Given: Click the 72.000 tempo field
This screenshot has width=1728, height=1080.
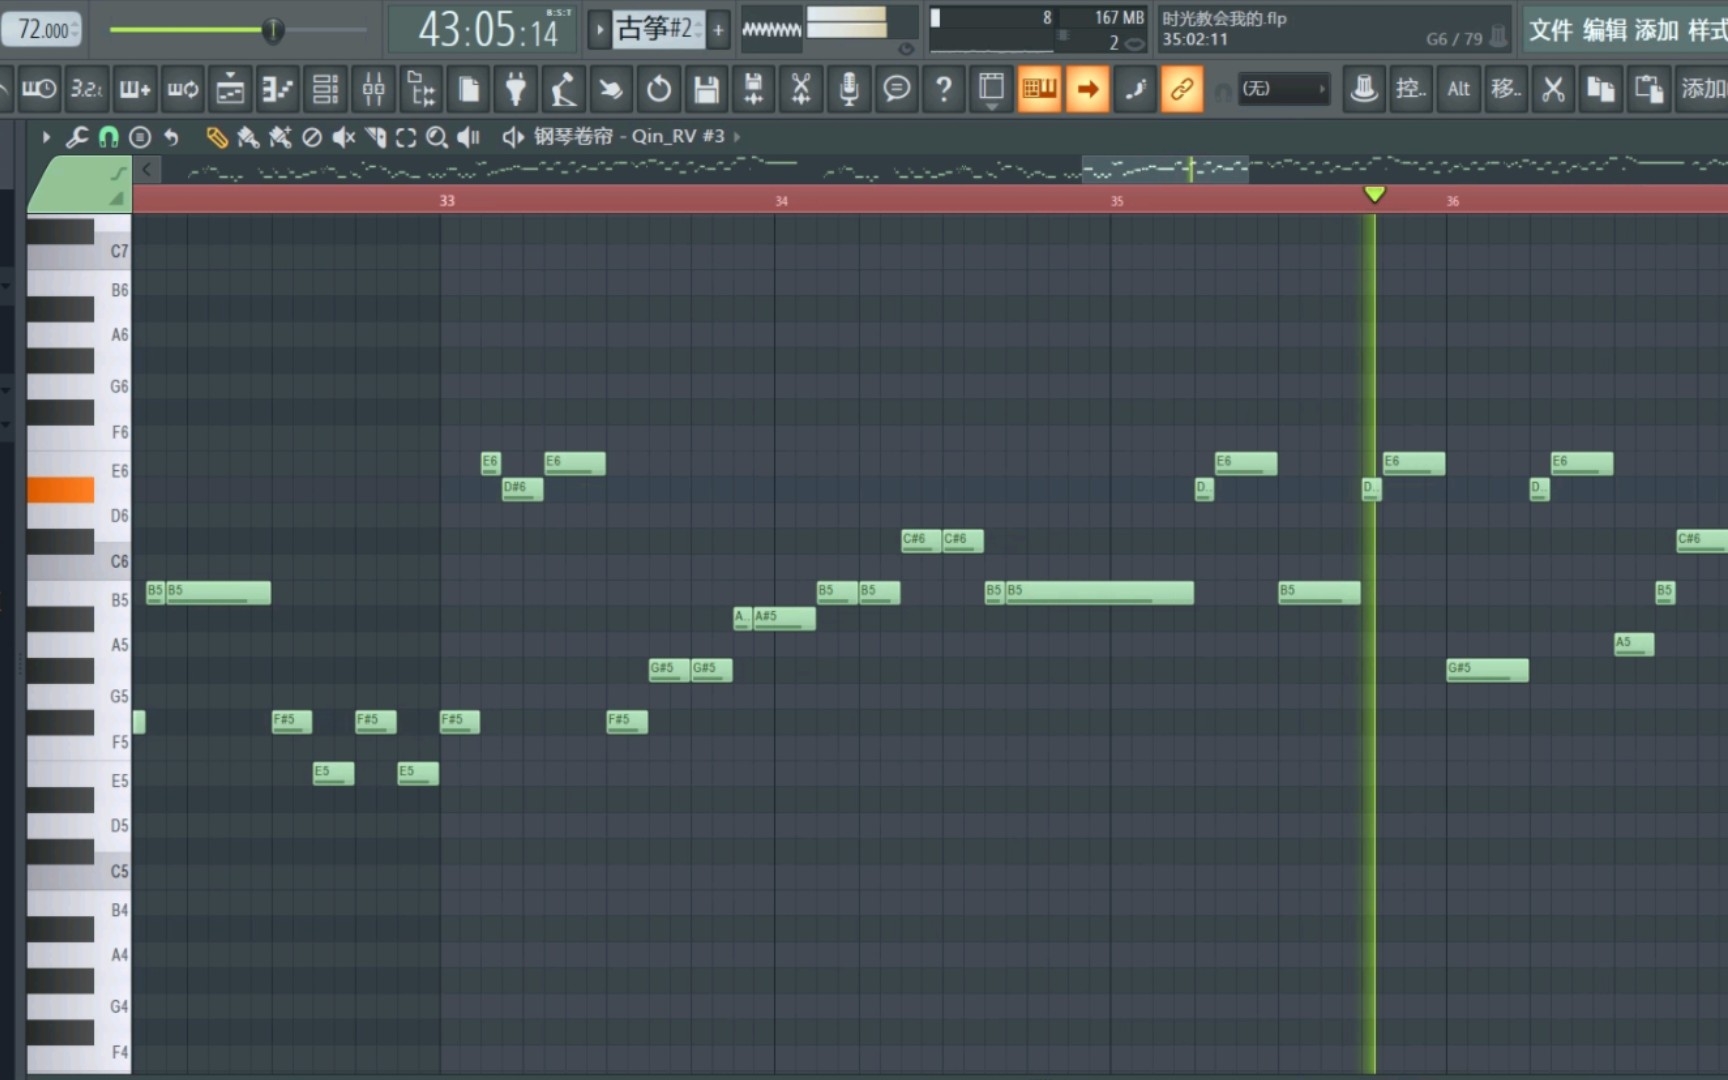Looking at the screenshot, I should click(44, 29).
